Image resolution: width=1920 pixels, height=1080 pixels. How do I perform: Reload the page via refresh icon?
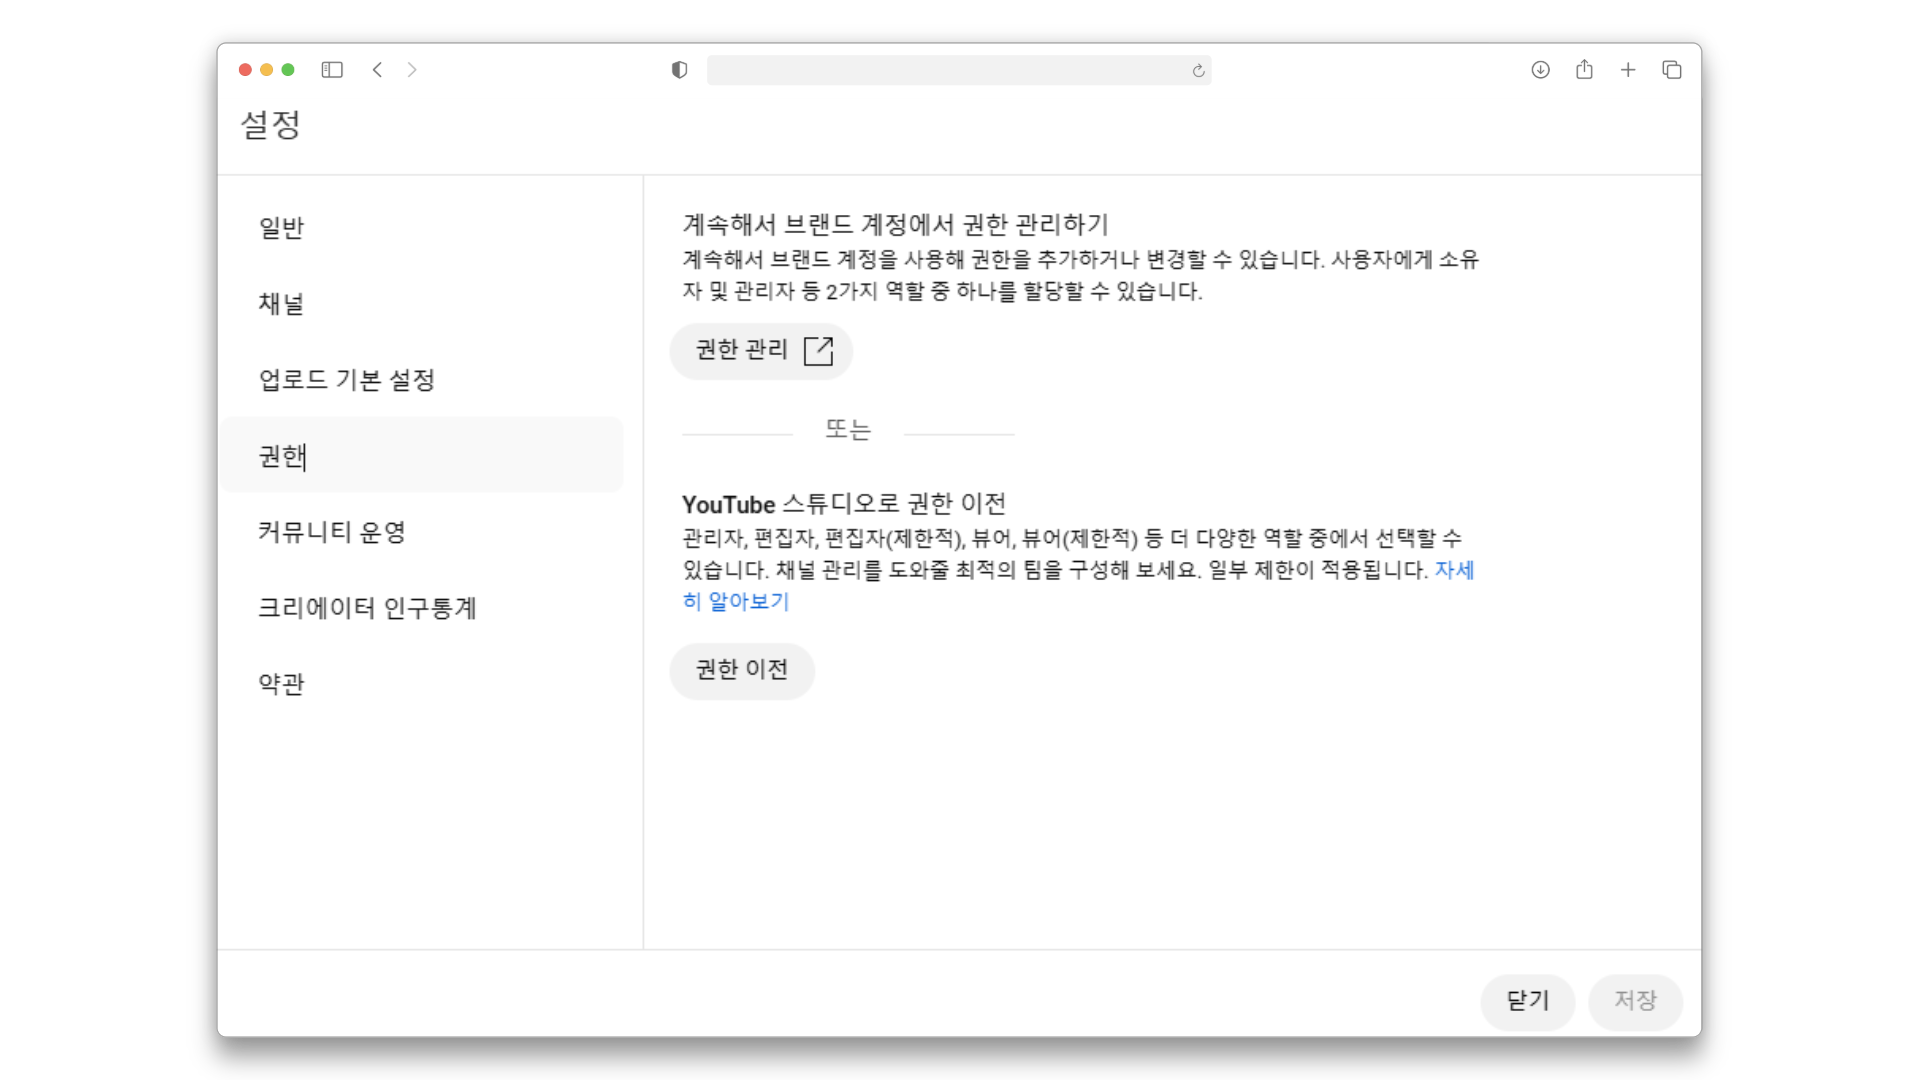coord(1198,71)
